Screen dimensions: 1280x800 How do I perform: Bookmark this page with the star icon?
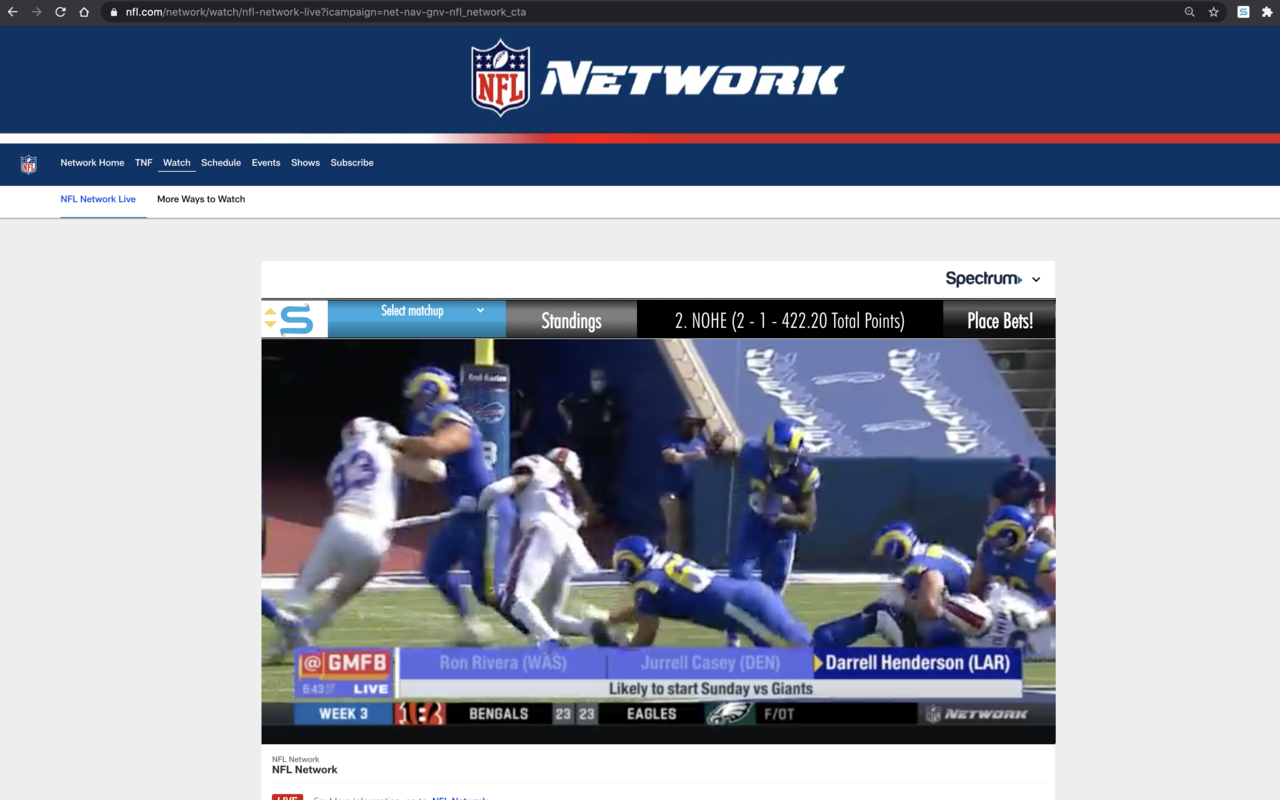(x=1214, y=12)
